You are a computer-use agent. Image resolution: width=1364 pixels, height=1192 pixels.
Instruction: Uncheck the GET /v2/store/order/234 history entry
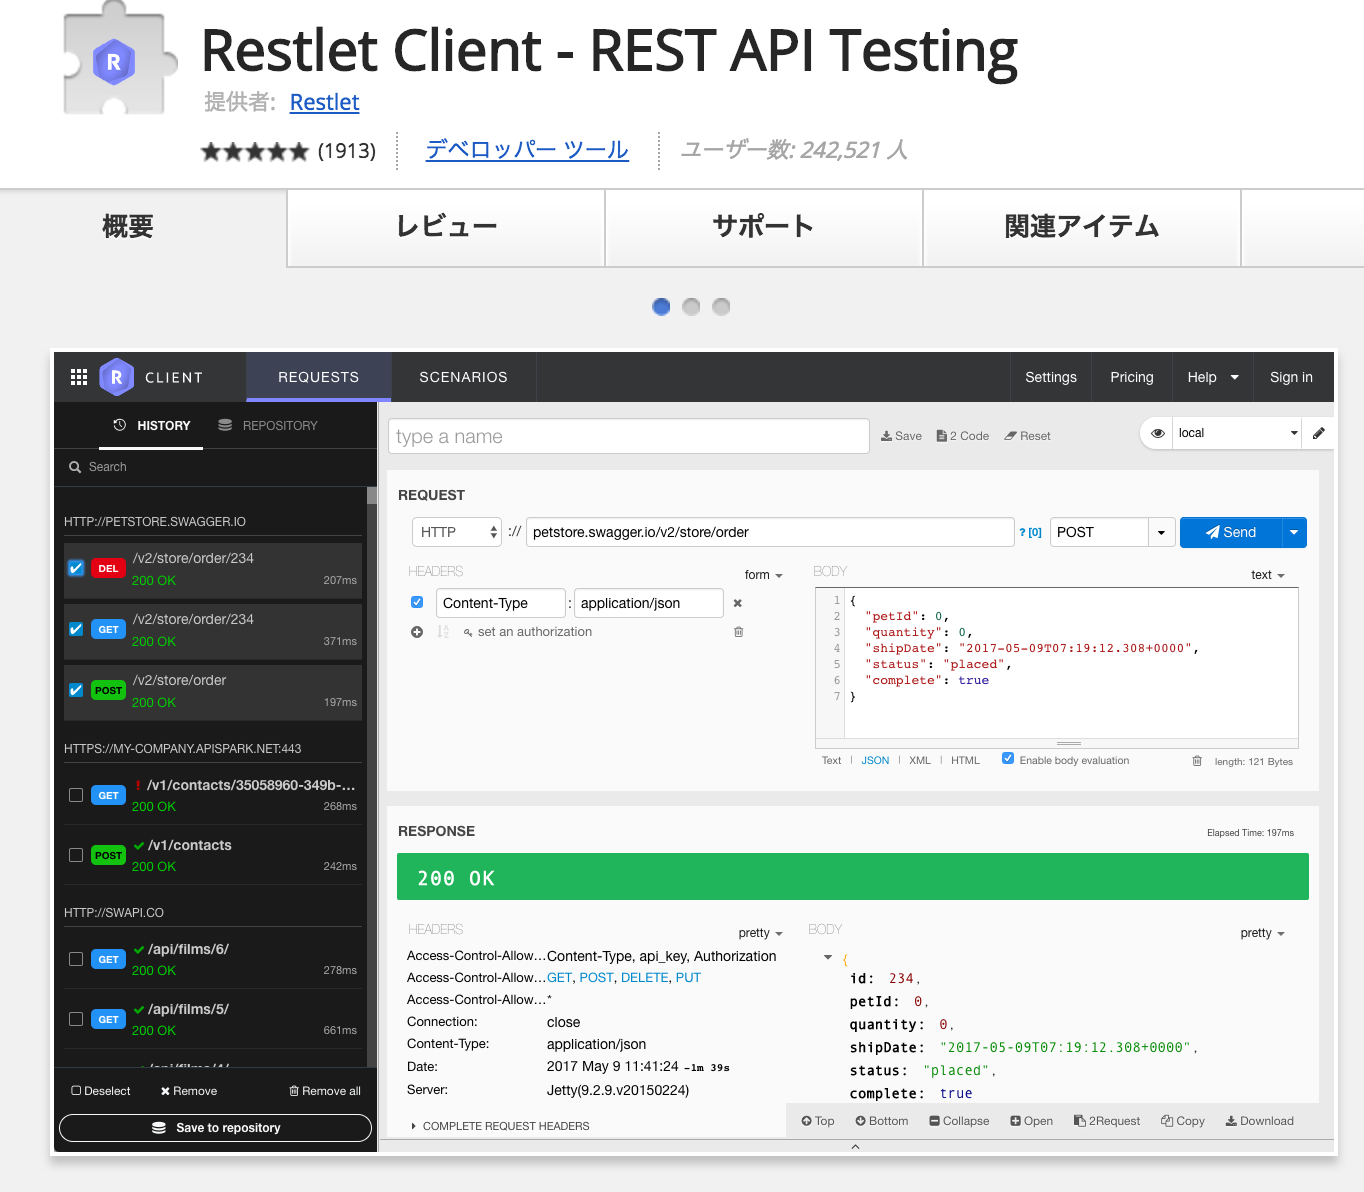coord(76,629)
